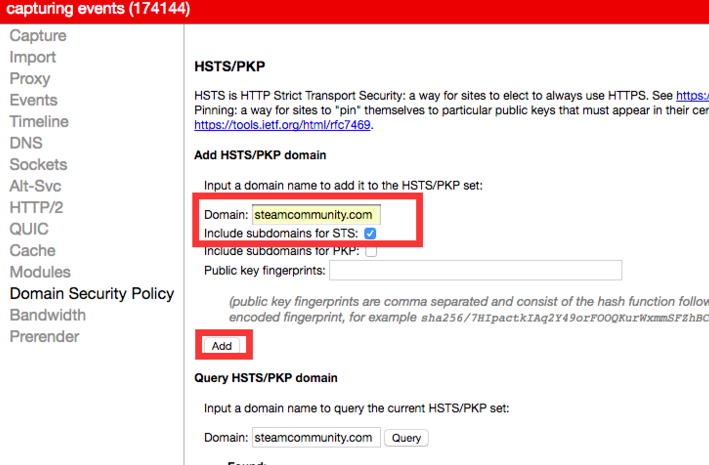
Task: Click the Add domain input field
Action: point(316,214)
